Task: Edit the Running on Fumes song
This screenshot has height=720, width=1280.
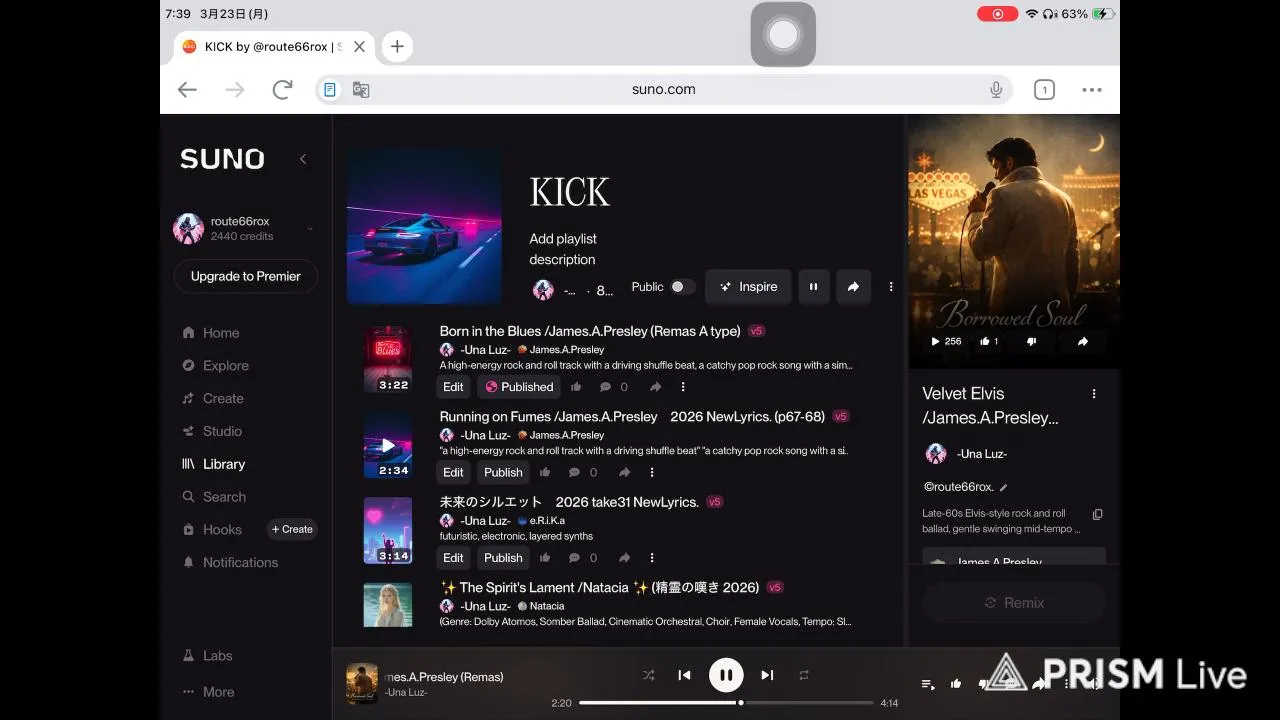Action: (x=453, y=472)
